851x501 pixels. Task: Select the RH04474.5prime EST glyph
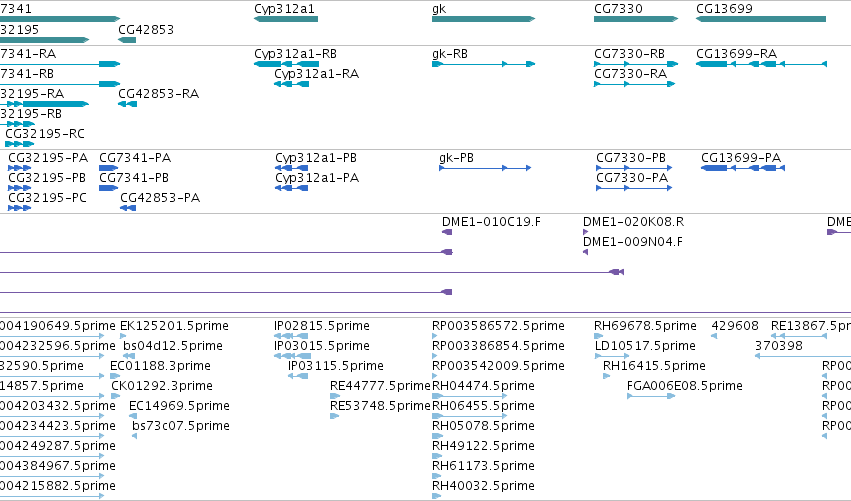point(469,396)
